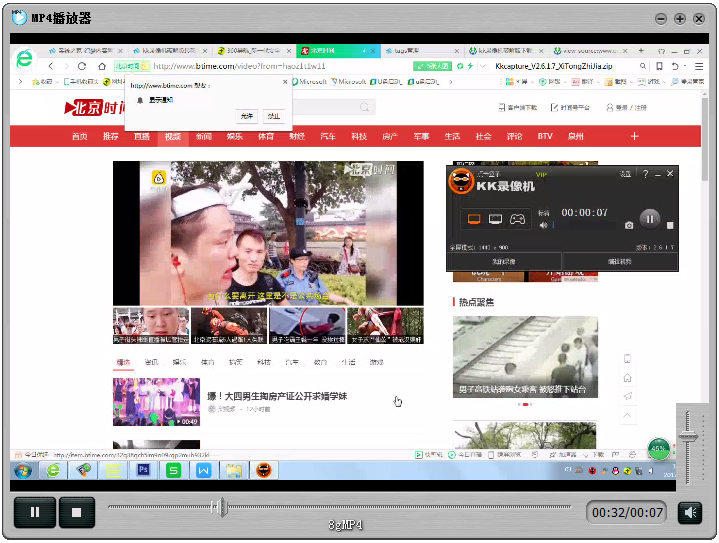719x543 pixels.
Task: Select the full-screen monitor mode in KK recorder
Action: (474, 219)
